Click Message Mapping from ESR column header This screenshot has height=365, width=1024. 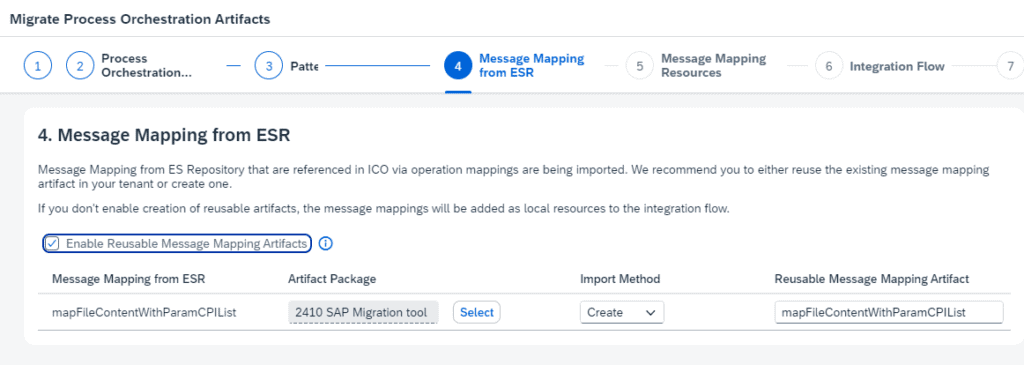(129, 279)
